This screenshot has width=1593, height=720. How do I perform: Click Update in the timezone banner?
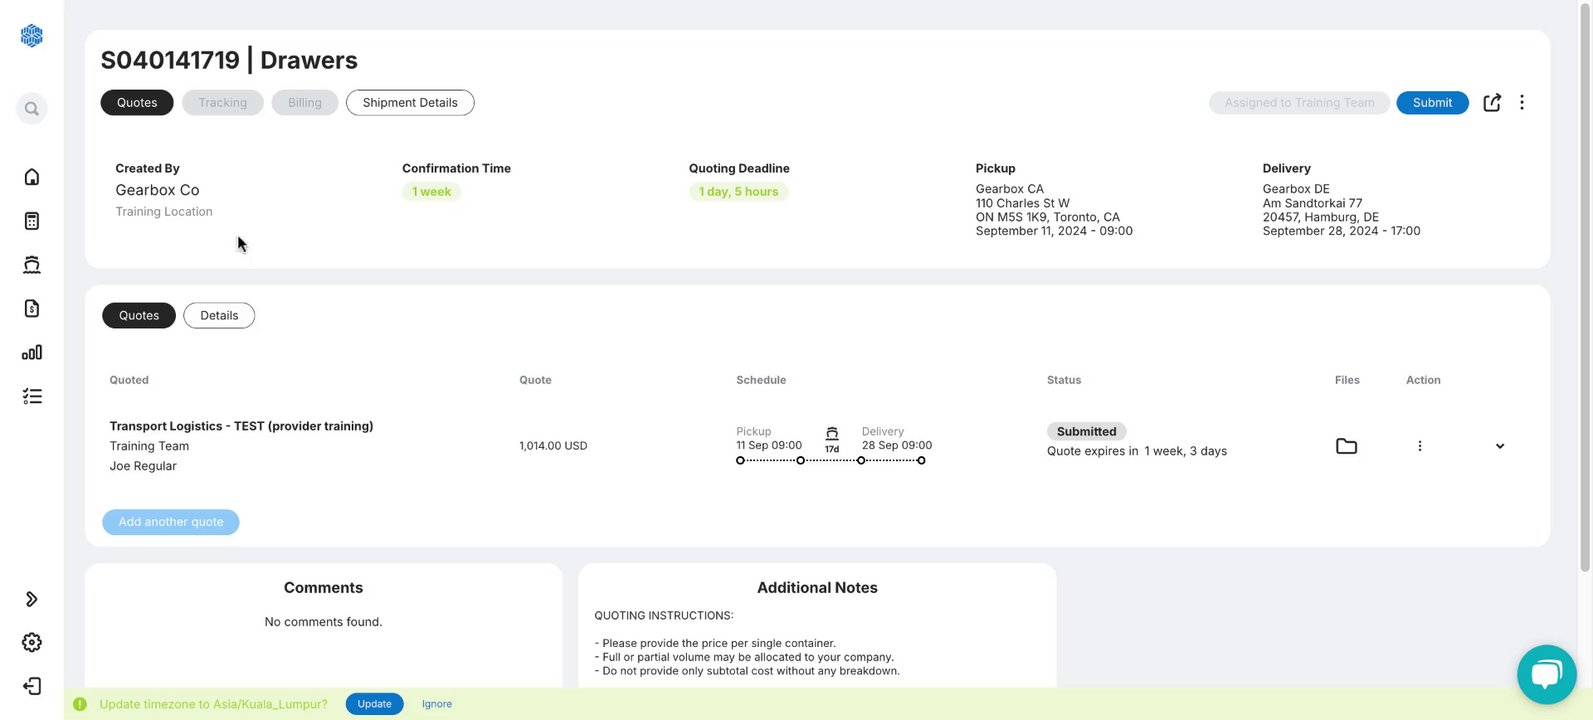click(x=374, y=704)
